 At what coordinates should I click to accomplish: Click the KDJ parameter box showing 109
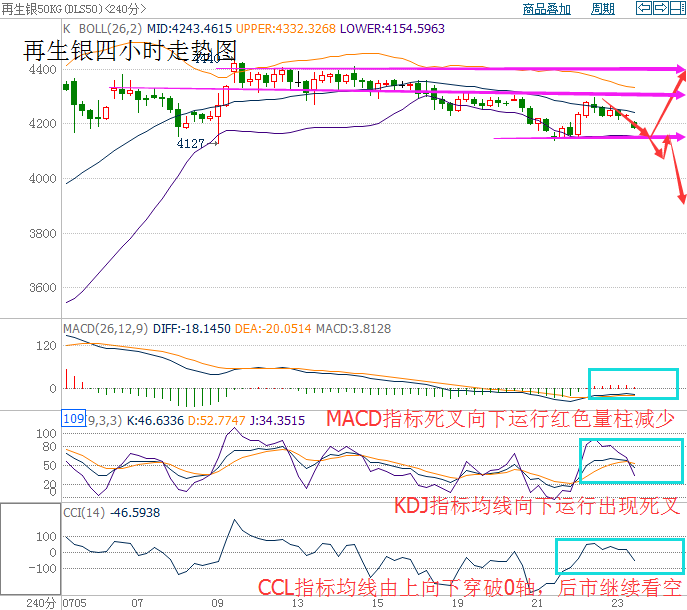tap(73, 420)
